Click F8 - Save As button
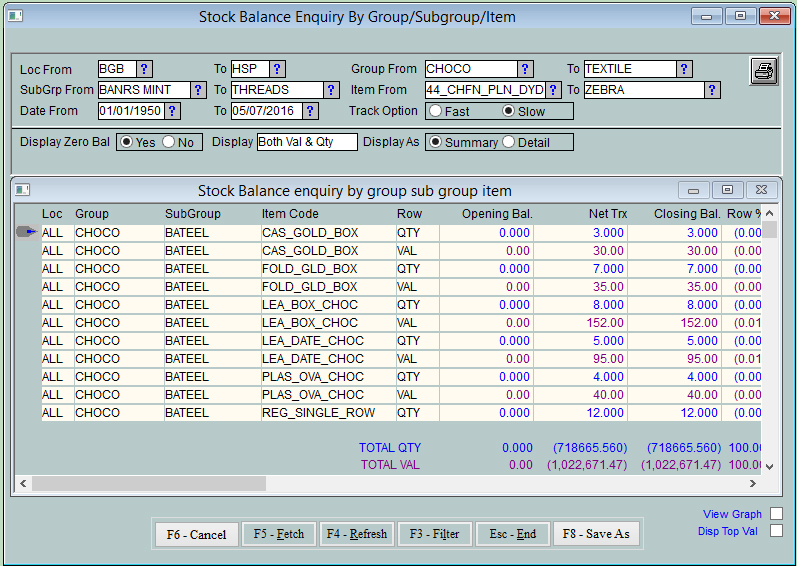 tap(596, 534)
